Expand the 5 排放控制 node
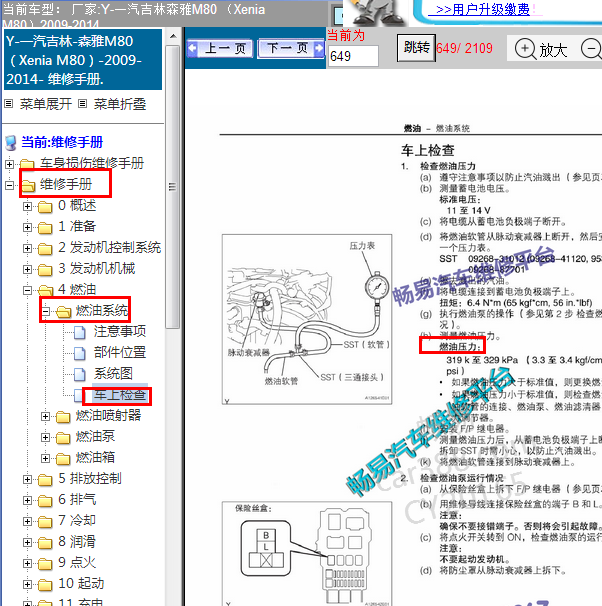The height and width of the screenshot is (606, 602). pyautogui.click(x=27, y=480)
